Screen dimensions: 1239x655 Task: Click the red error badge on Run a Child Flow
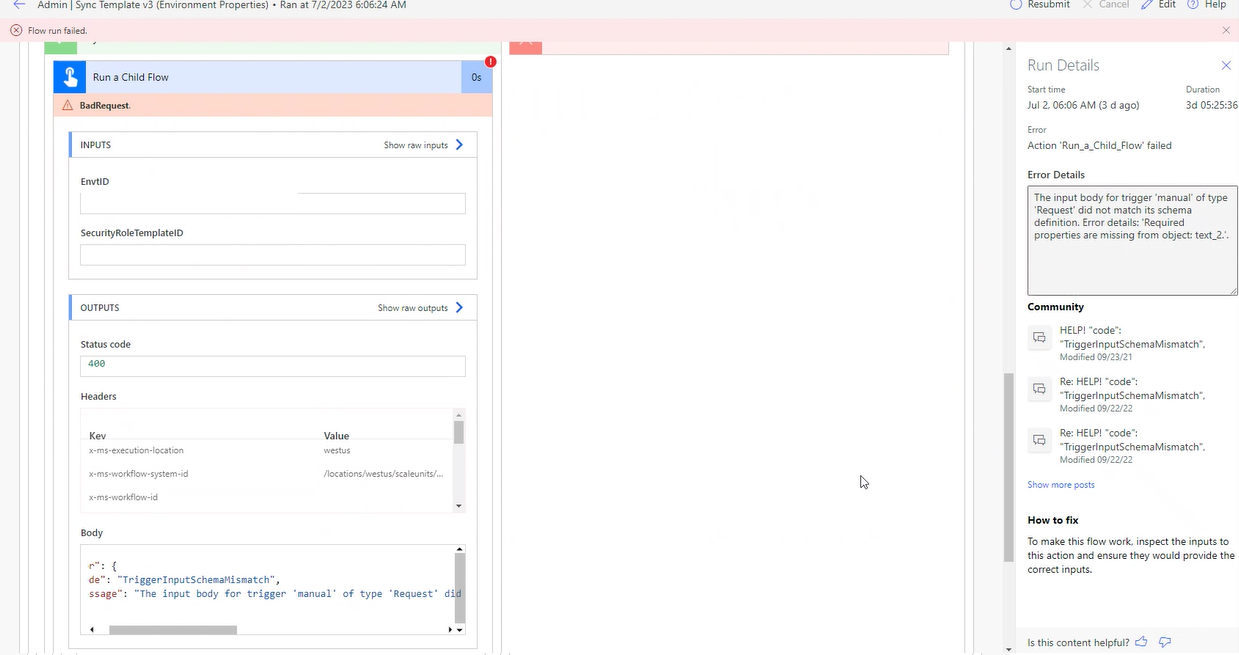[490, 61]
